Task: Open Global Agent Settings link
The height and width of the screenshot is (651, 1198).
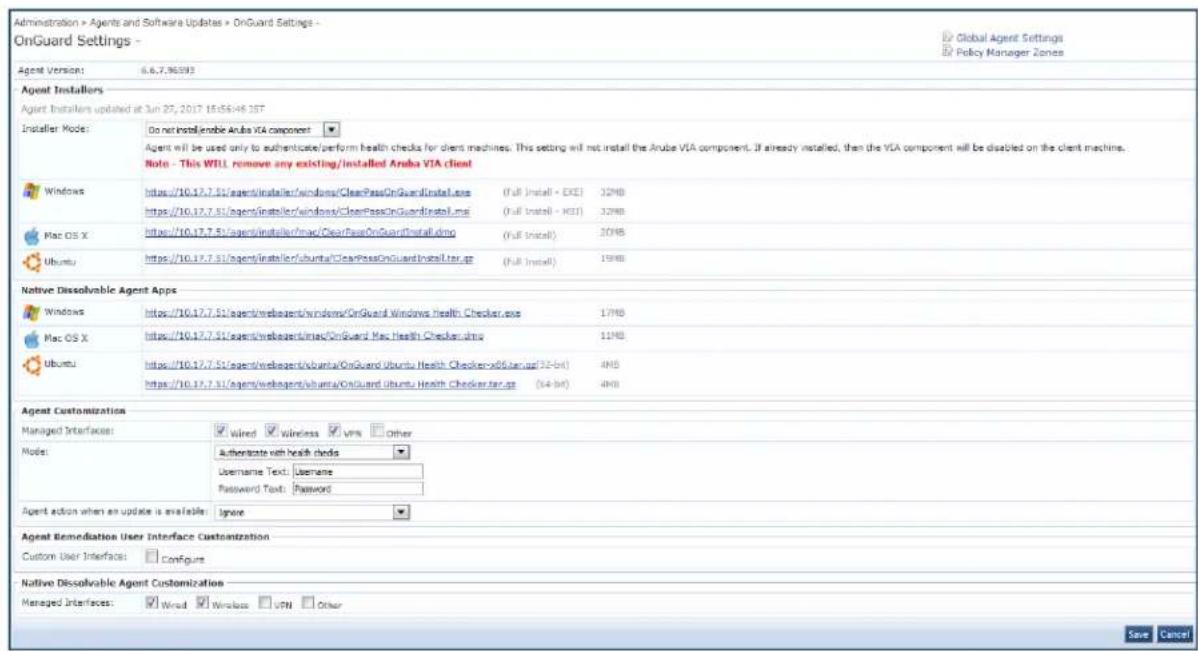Action: pos(1009,37)
